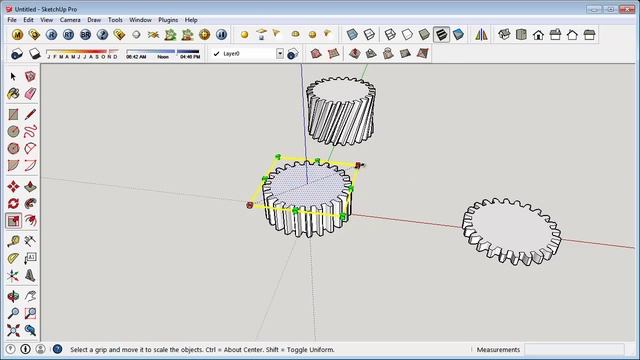Adjust the shadow date month slider
640x360 pixels.
pos(82,53)
